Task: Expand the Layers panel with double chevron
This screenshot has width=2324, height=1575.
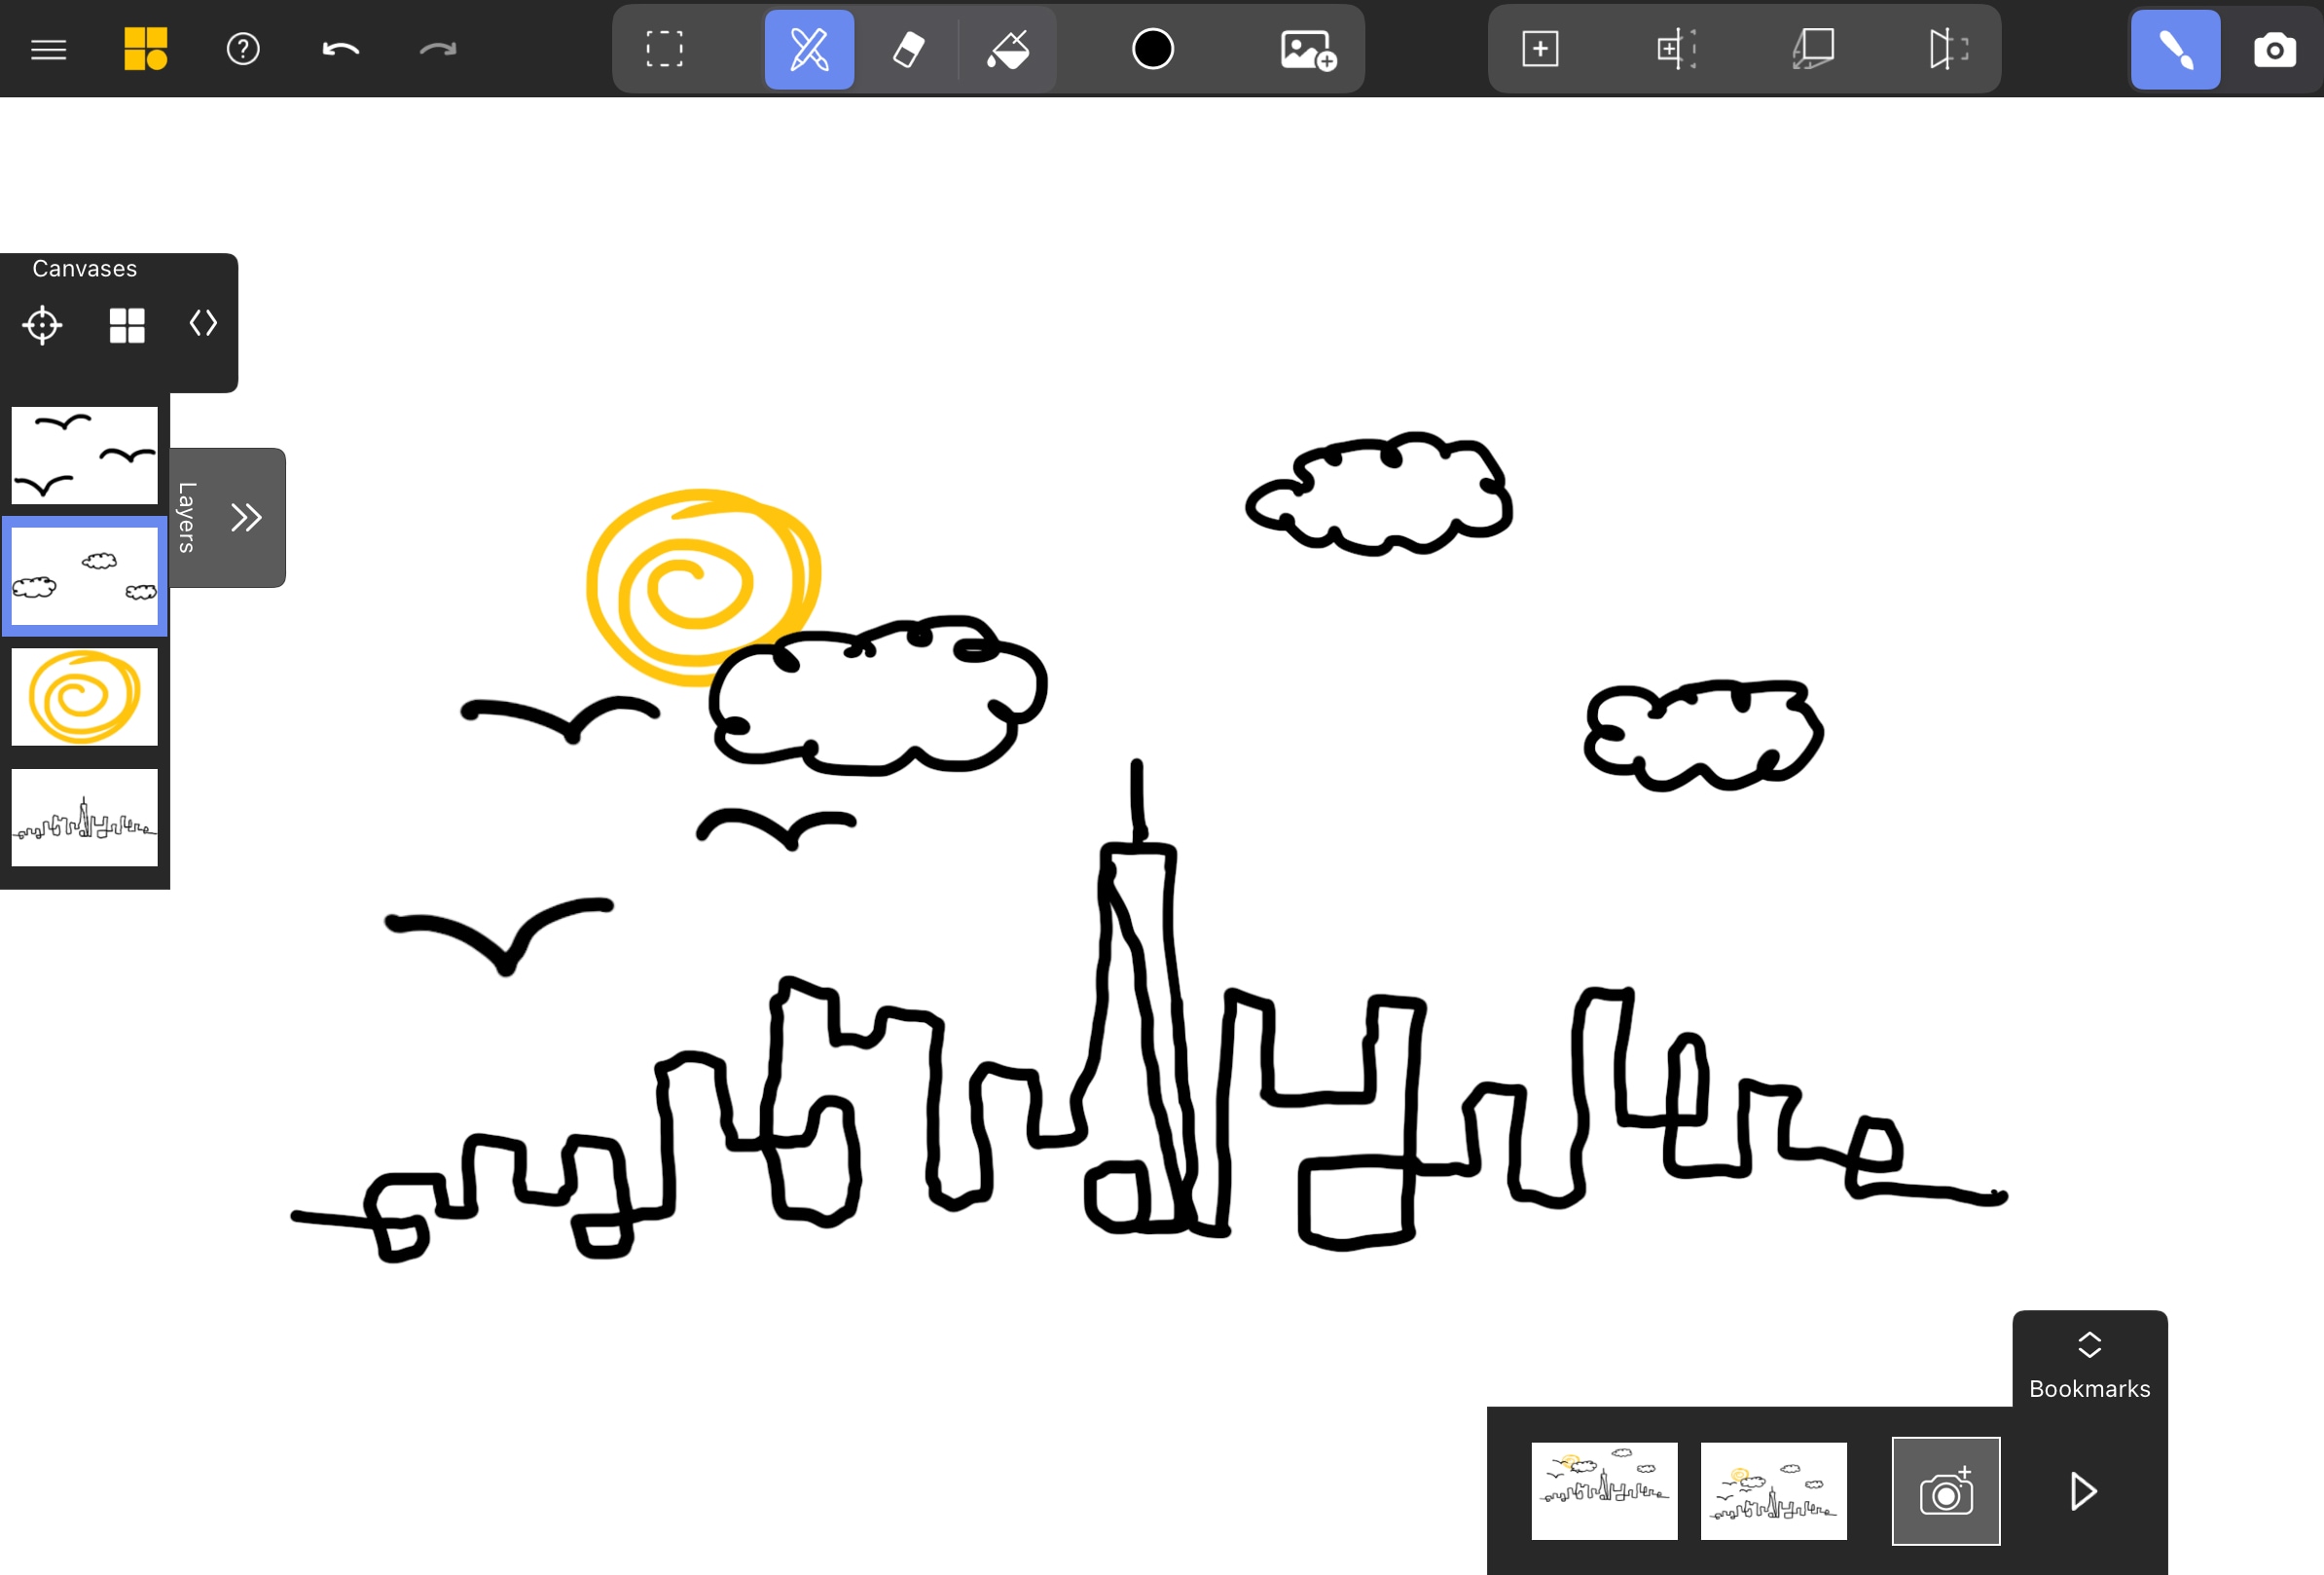Action: click(x=246, y=517)
